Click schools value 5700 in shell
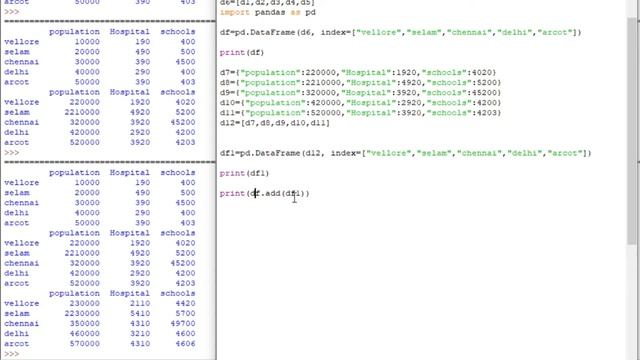This screenshot has width=640, height=360. pos(185,313)
